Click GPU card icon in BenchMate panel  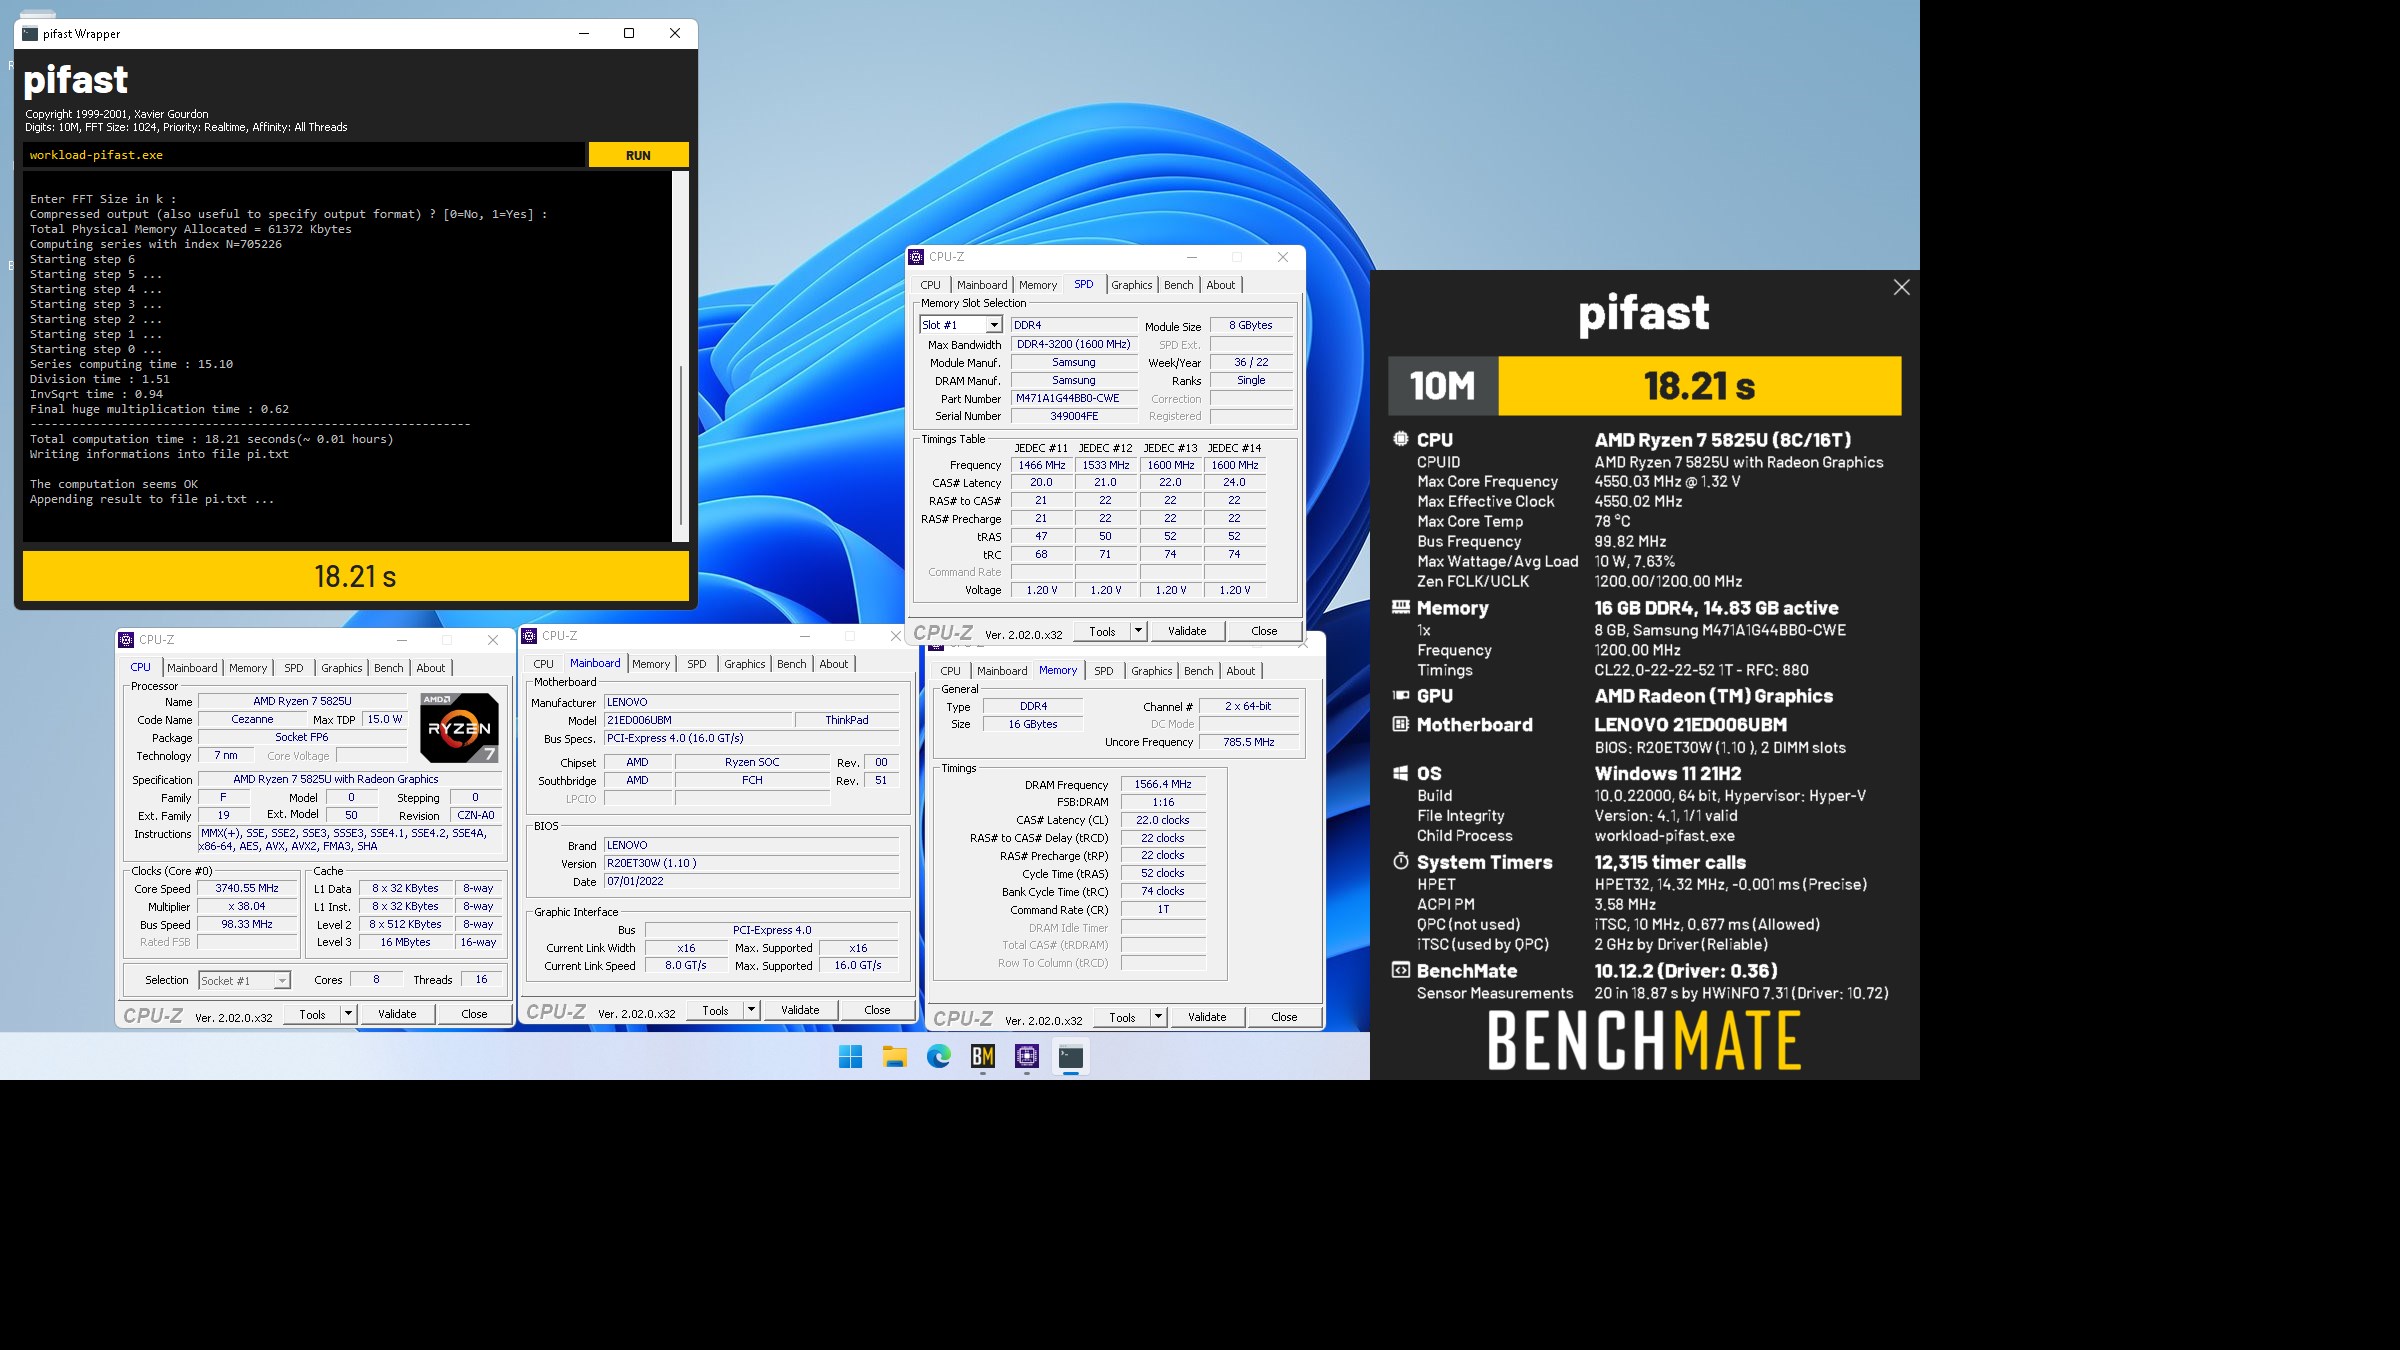coord(1401,695)
